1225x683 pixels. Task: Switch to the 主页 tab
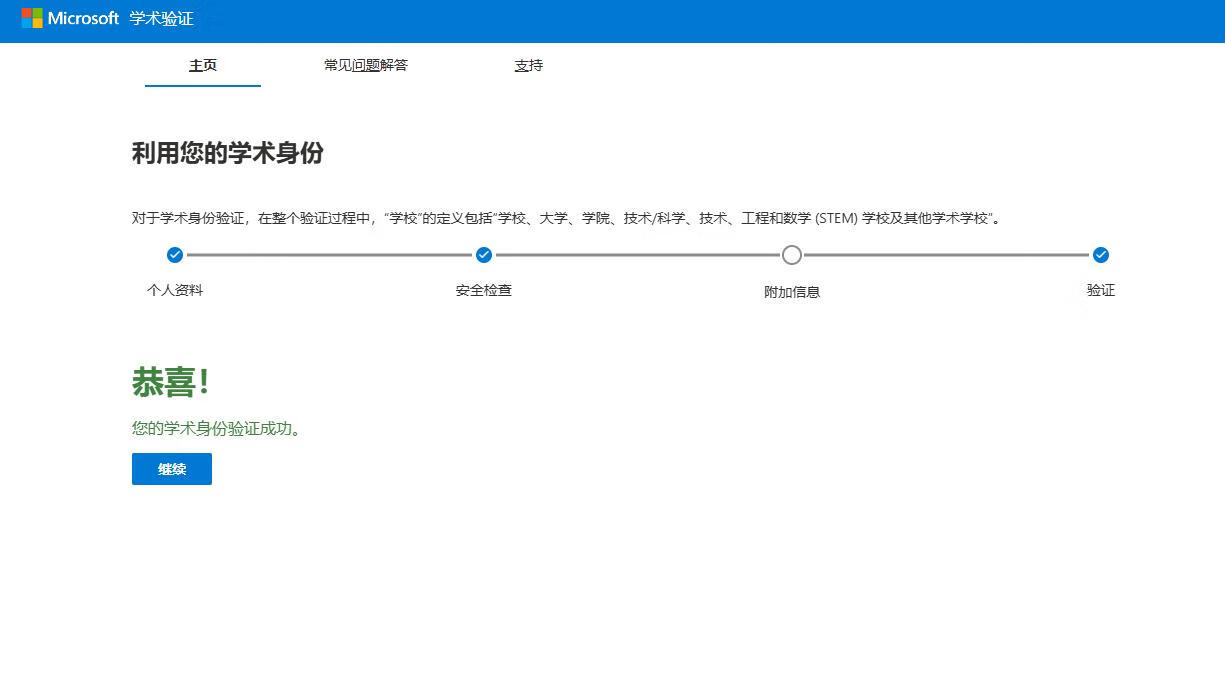(203, 66)
